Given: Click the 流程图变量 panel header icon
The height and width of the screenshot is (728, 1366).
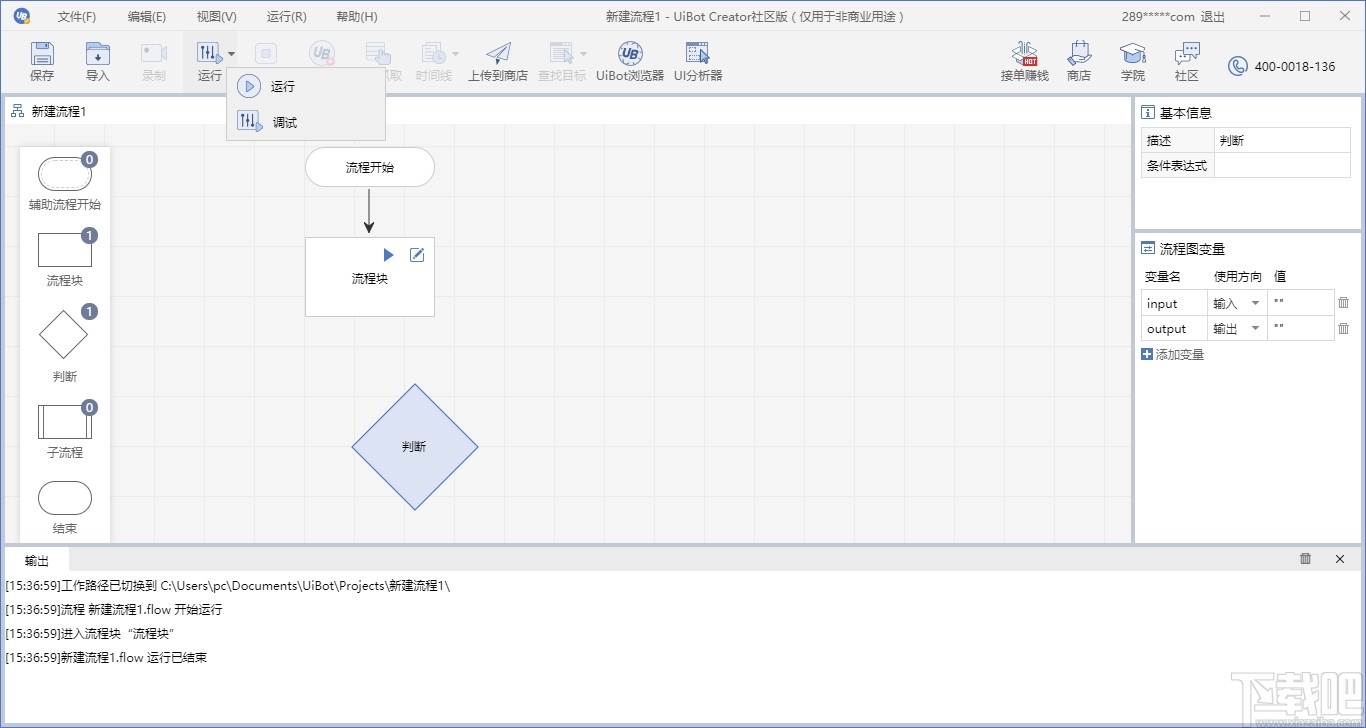Looking at the screenshot, I should point(1148,248).
